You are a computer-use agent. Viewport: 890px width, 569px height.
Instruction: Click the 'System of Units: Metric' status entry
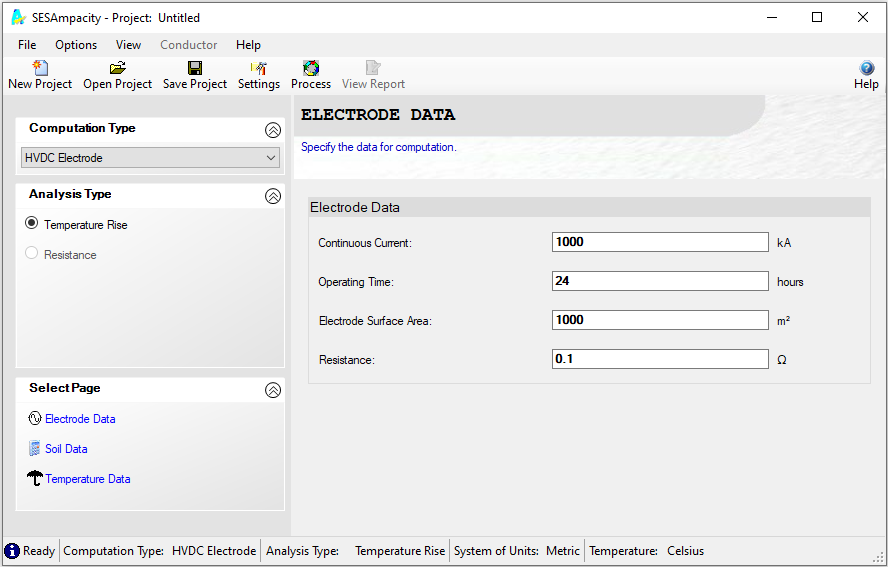(517, 551)
